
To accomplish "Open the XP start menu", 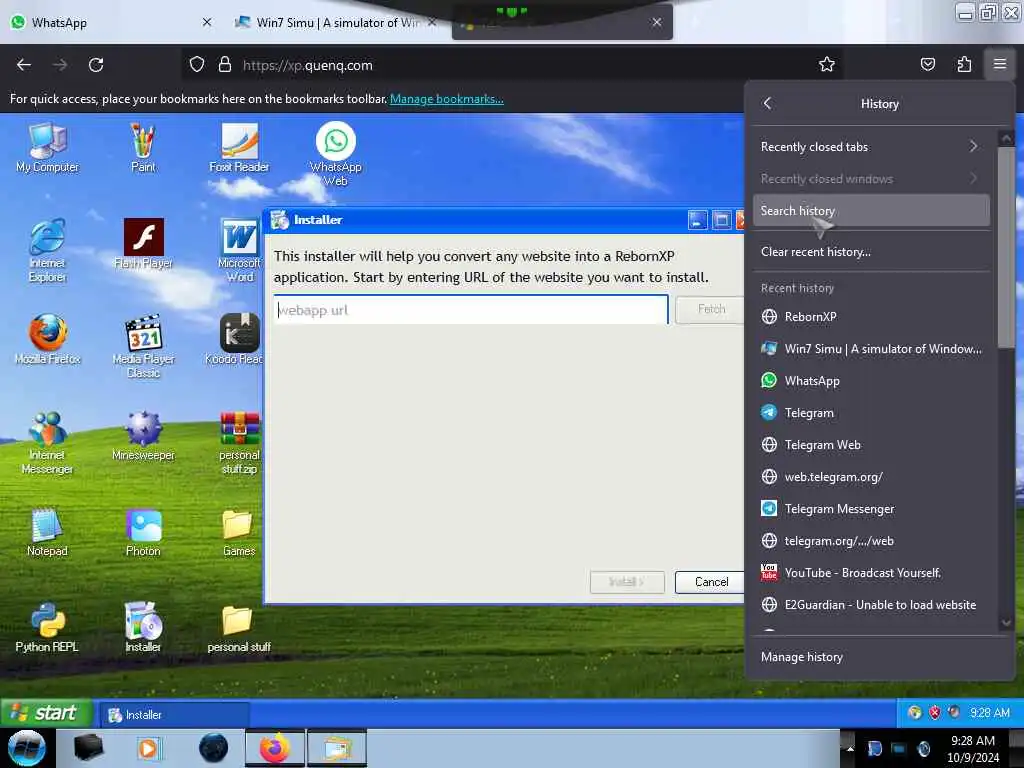I will point(46,712).
